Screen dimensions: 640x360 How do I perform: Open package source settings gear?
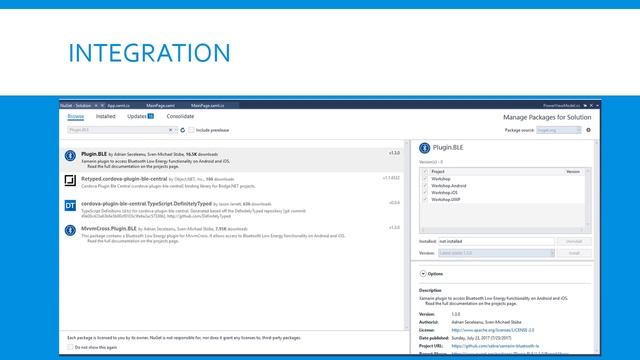[x=588, y=130]
